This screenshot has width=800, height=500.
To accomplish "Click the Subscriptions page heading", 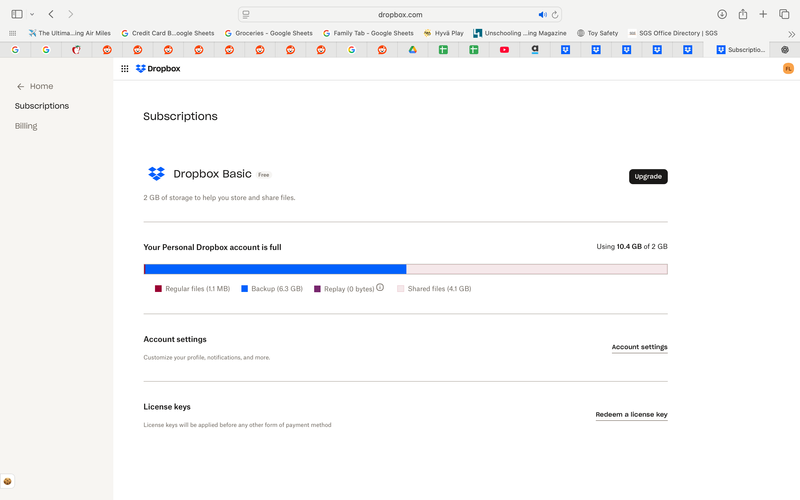I will 180,116.
